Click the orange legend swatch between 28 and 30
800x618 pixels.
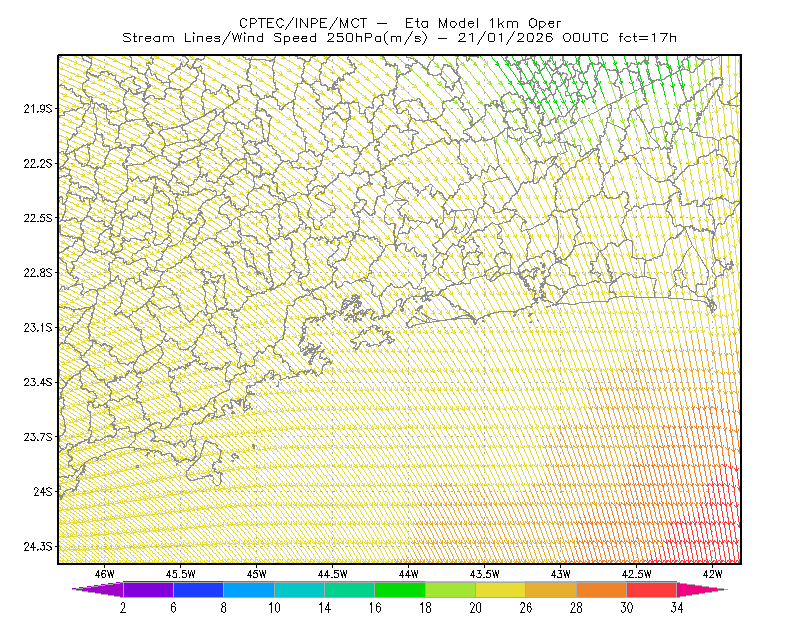click(601, 589)
